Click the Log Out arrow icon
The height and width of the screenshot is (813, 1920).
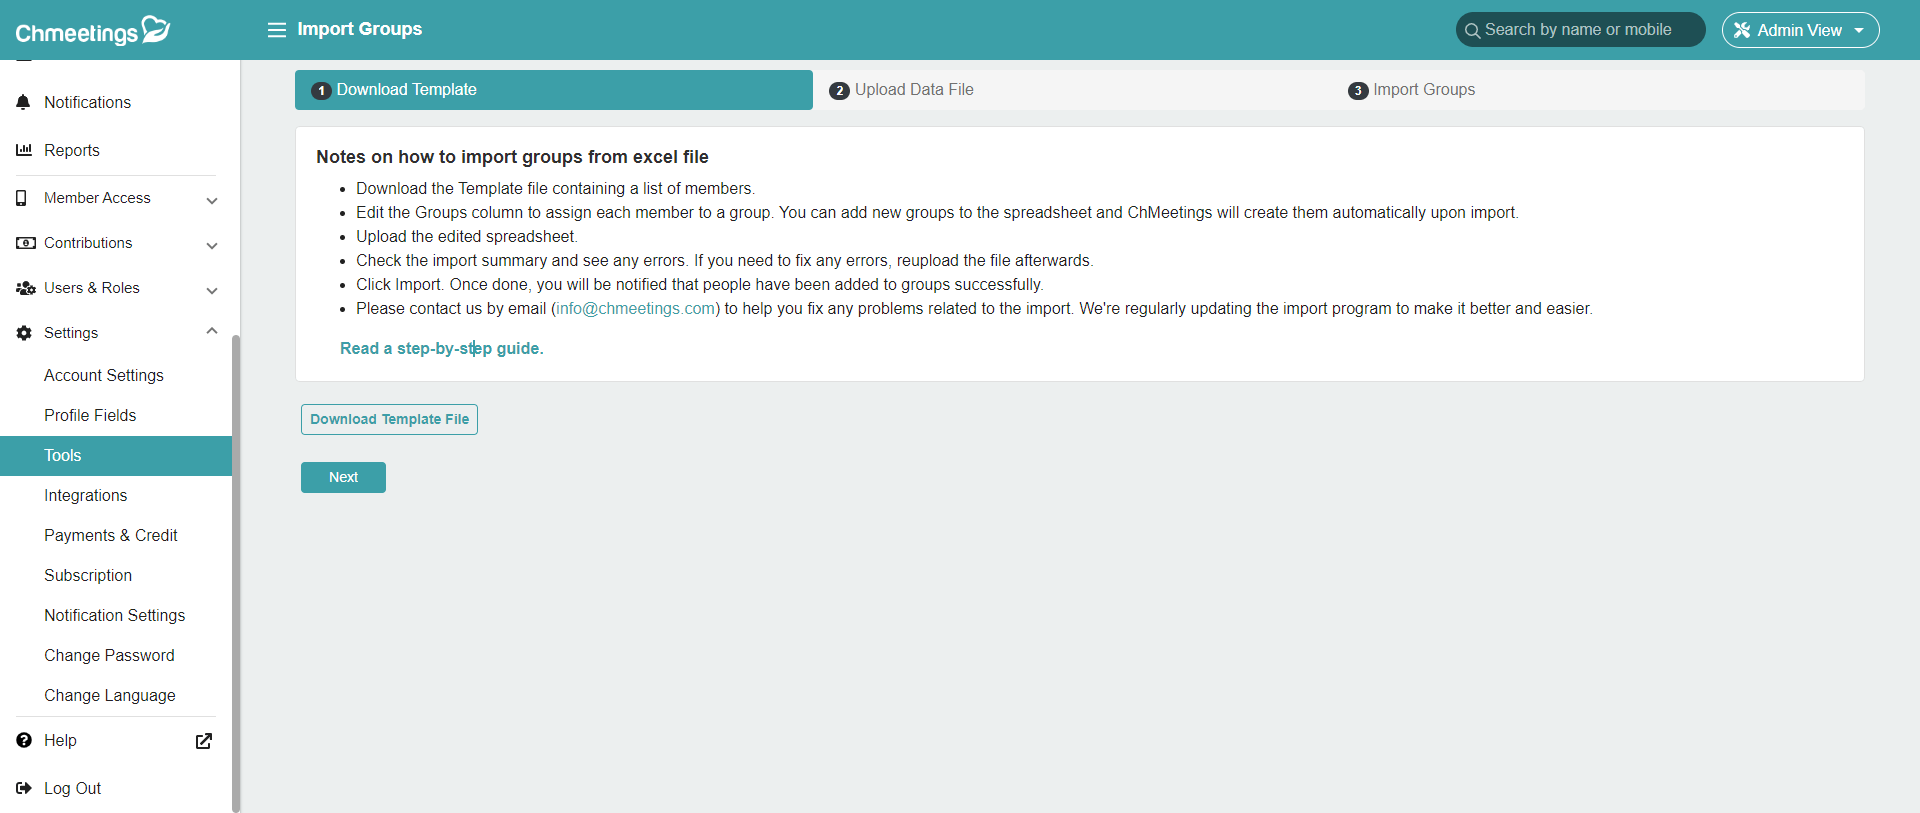pyautogui.click(x=24, y=788)
